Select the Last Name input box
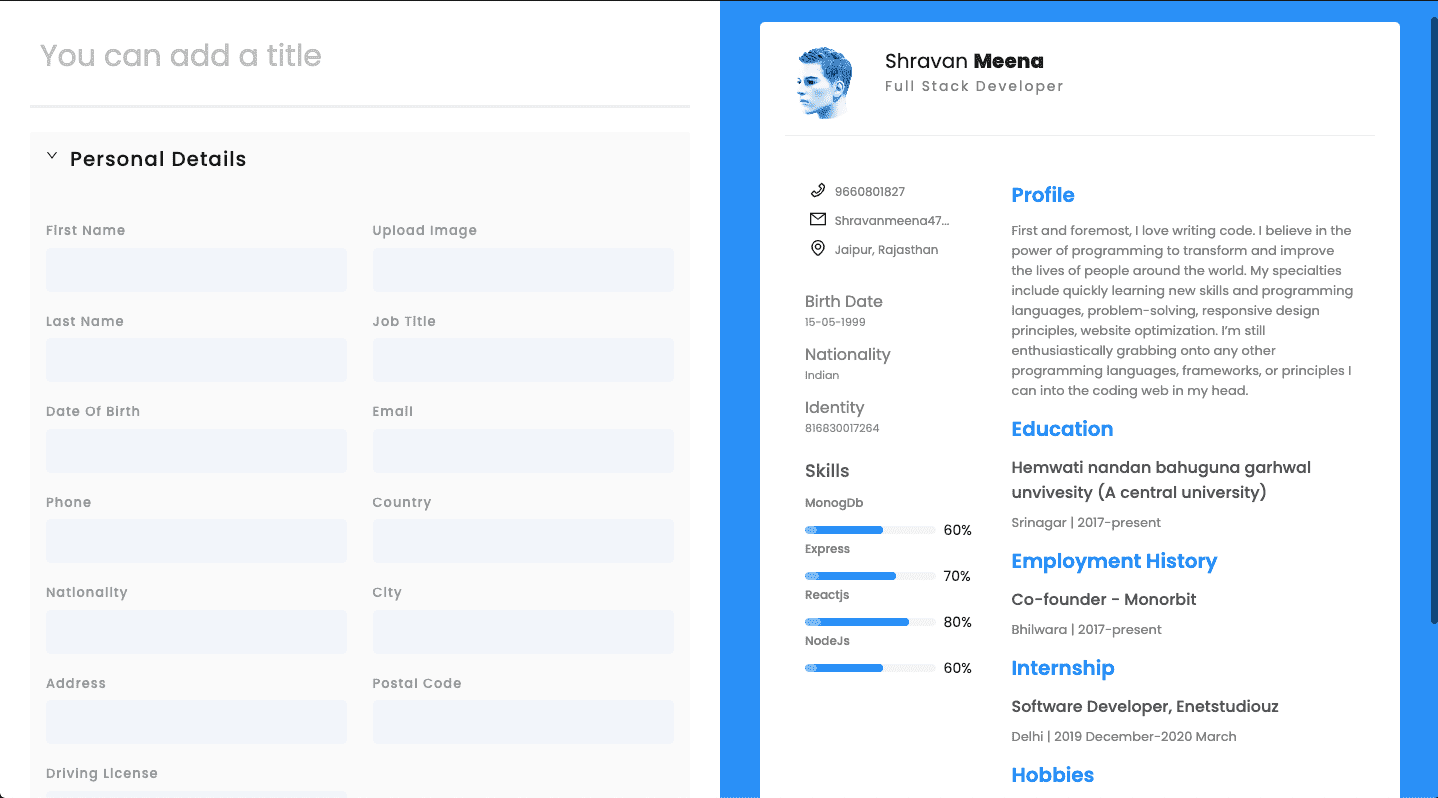Screen dimensions: 1438x798 pos(196,360)
